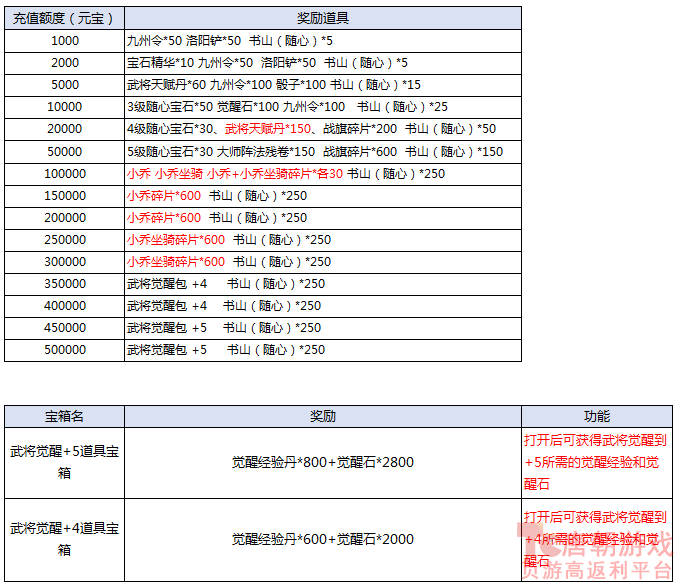Select the 50000 recharge amount cell
Image resolution: width=679 pixels, height=586 pixels.
[x=64, y=152]
